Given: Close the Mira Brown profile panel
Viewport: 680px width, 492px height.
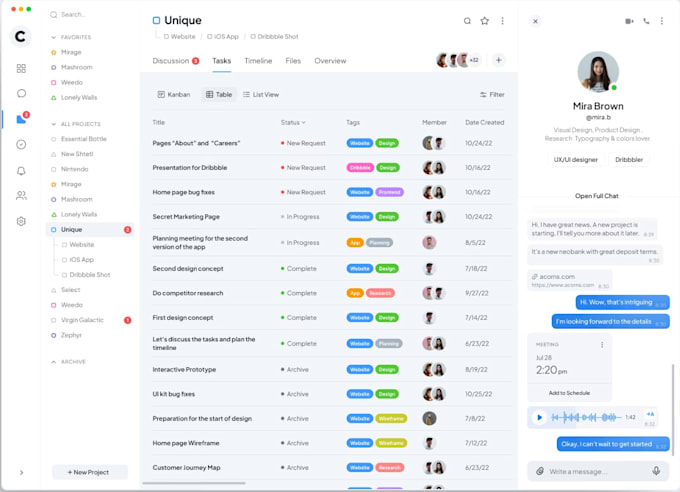Looking at the screenshot, I should click(536, 21).
